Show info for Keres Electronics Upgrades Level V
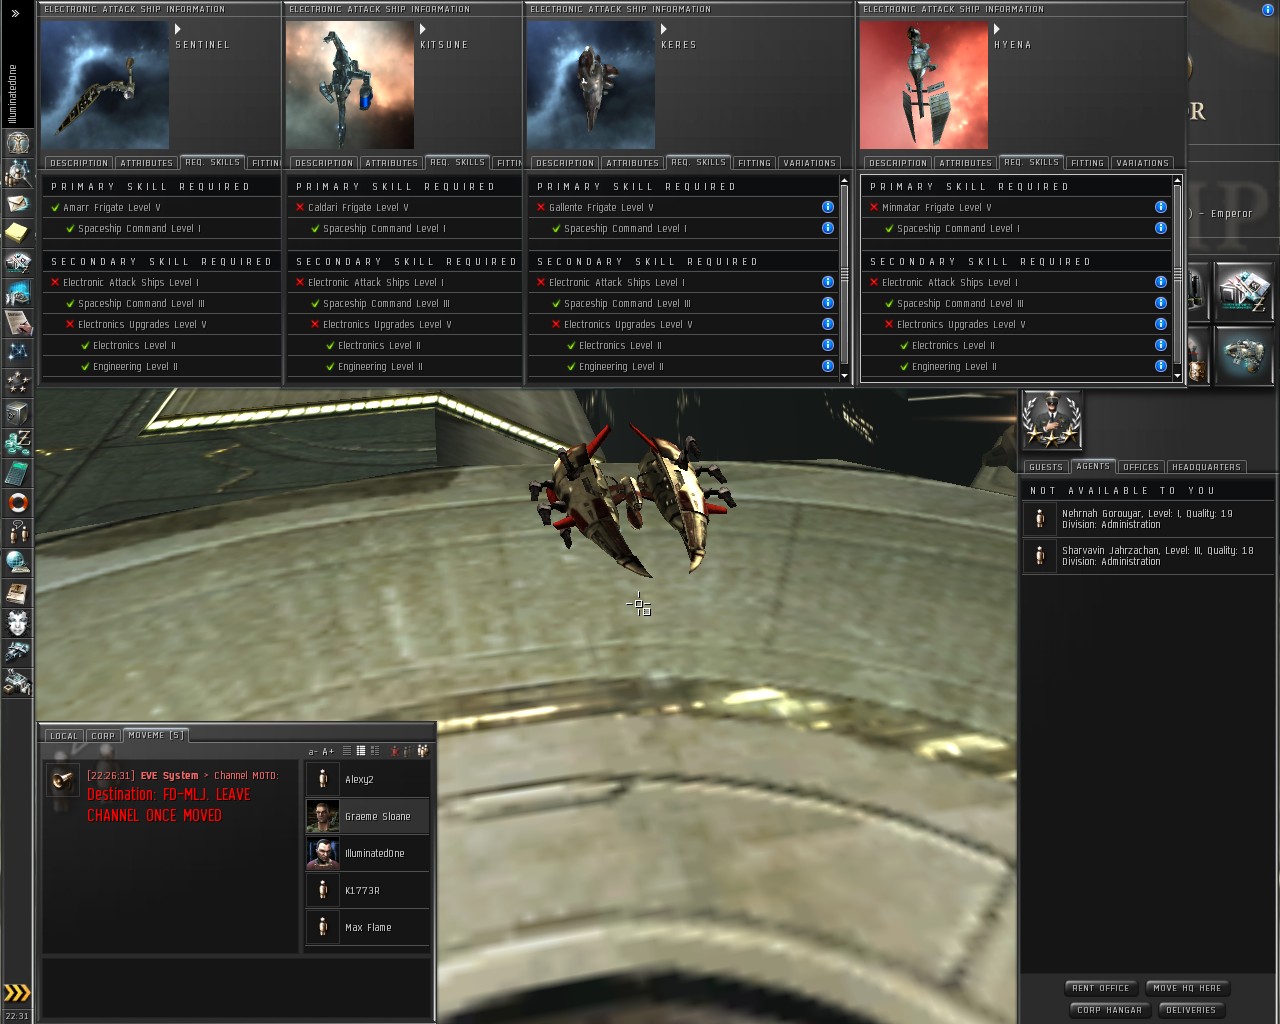This screenshot has height=1024, width=1280. tap(828, 324)
